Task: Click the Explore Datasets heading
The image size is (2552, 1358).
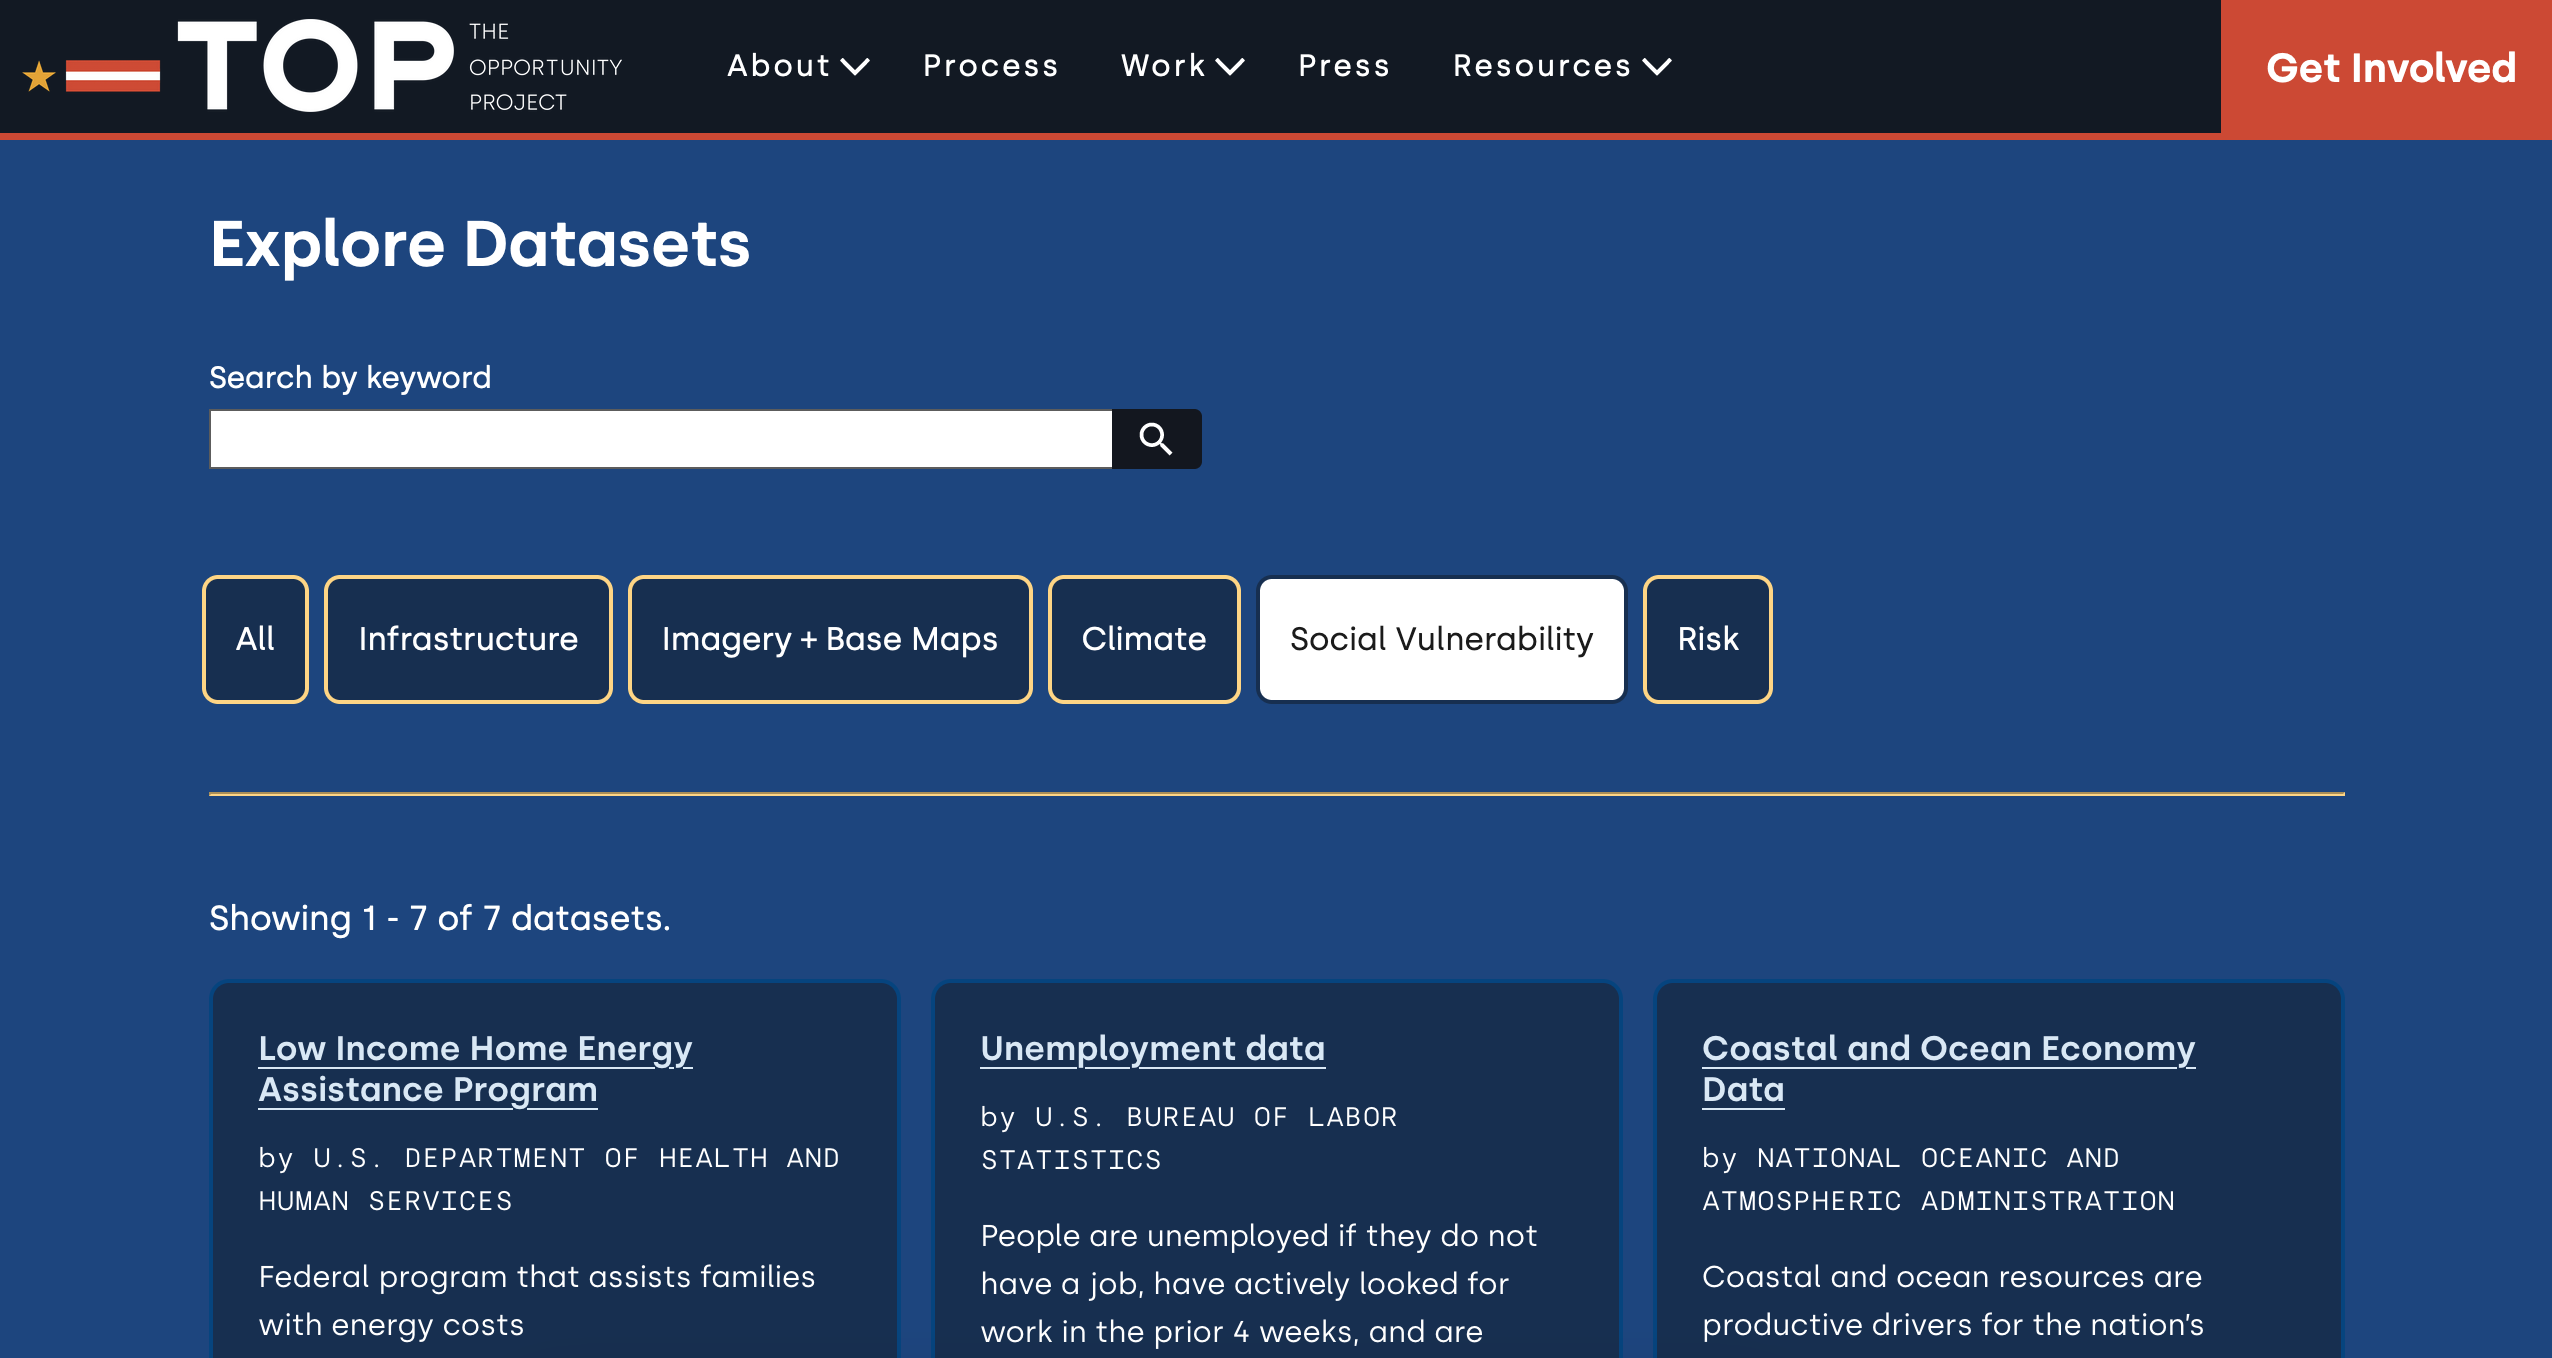Action: (x=480, y=245)
